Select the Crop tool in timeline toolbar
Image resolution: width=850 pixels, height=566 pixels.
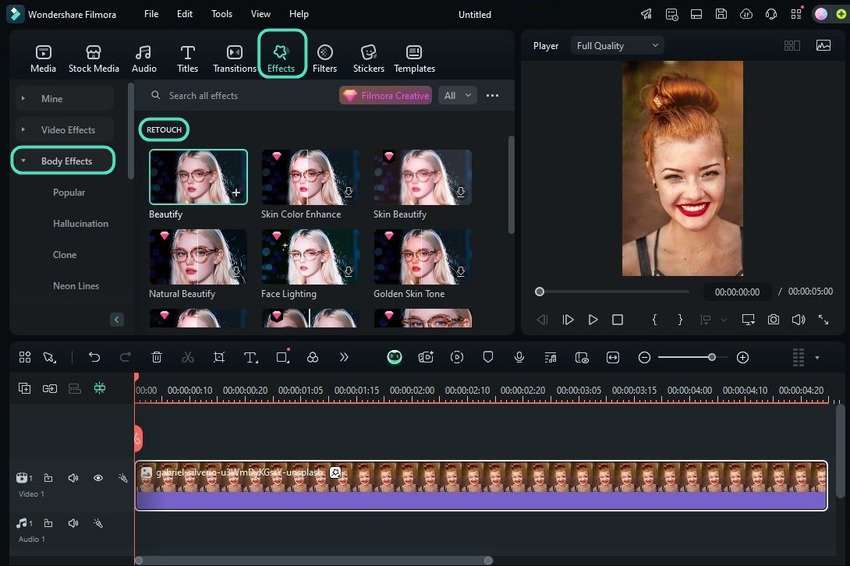219,357
